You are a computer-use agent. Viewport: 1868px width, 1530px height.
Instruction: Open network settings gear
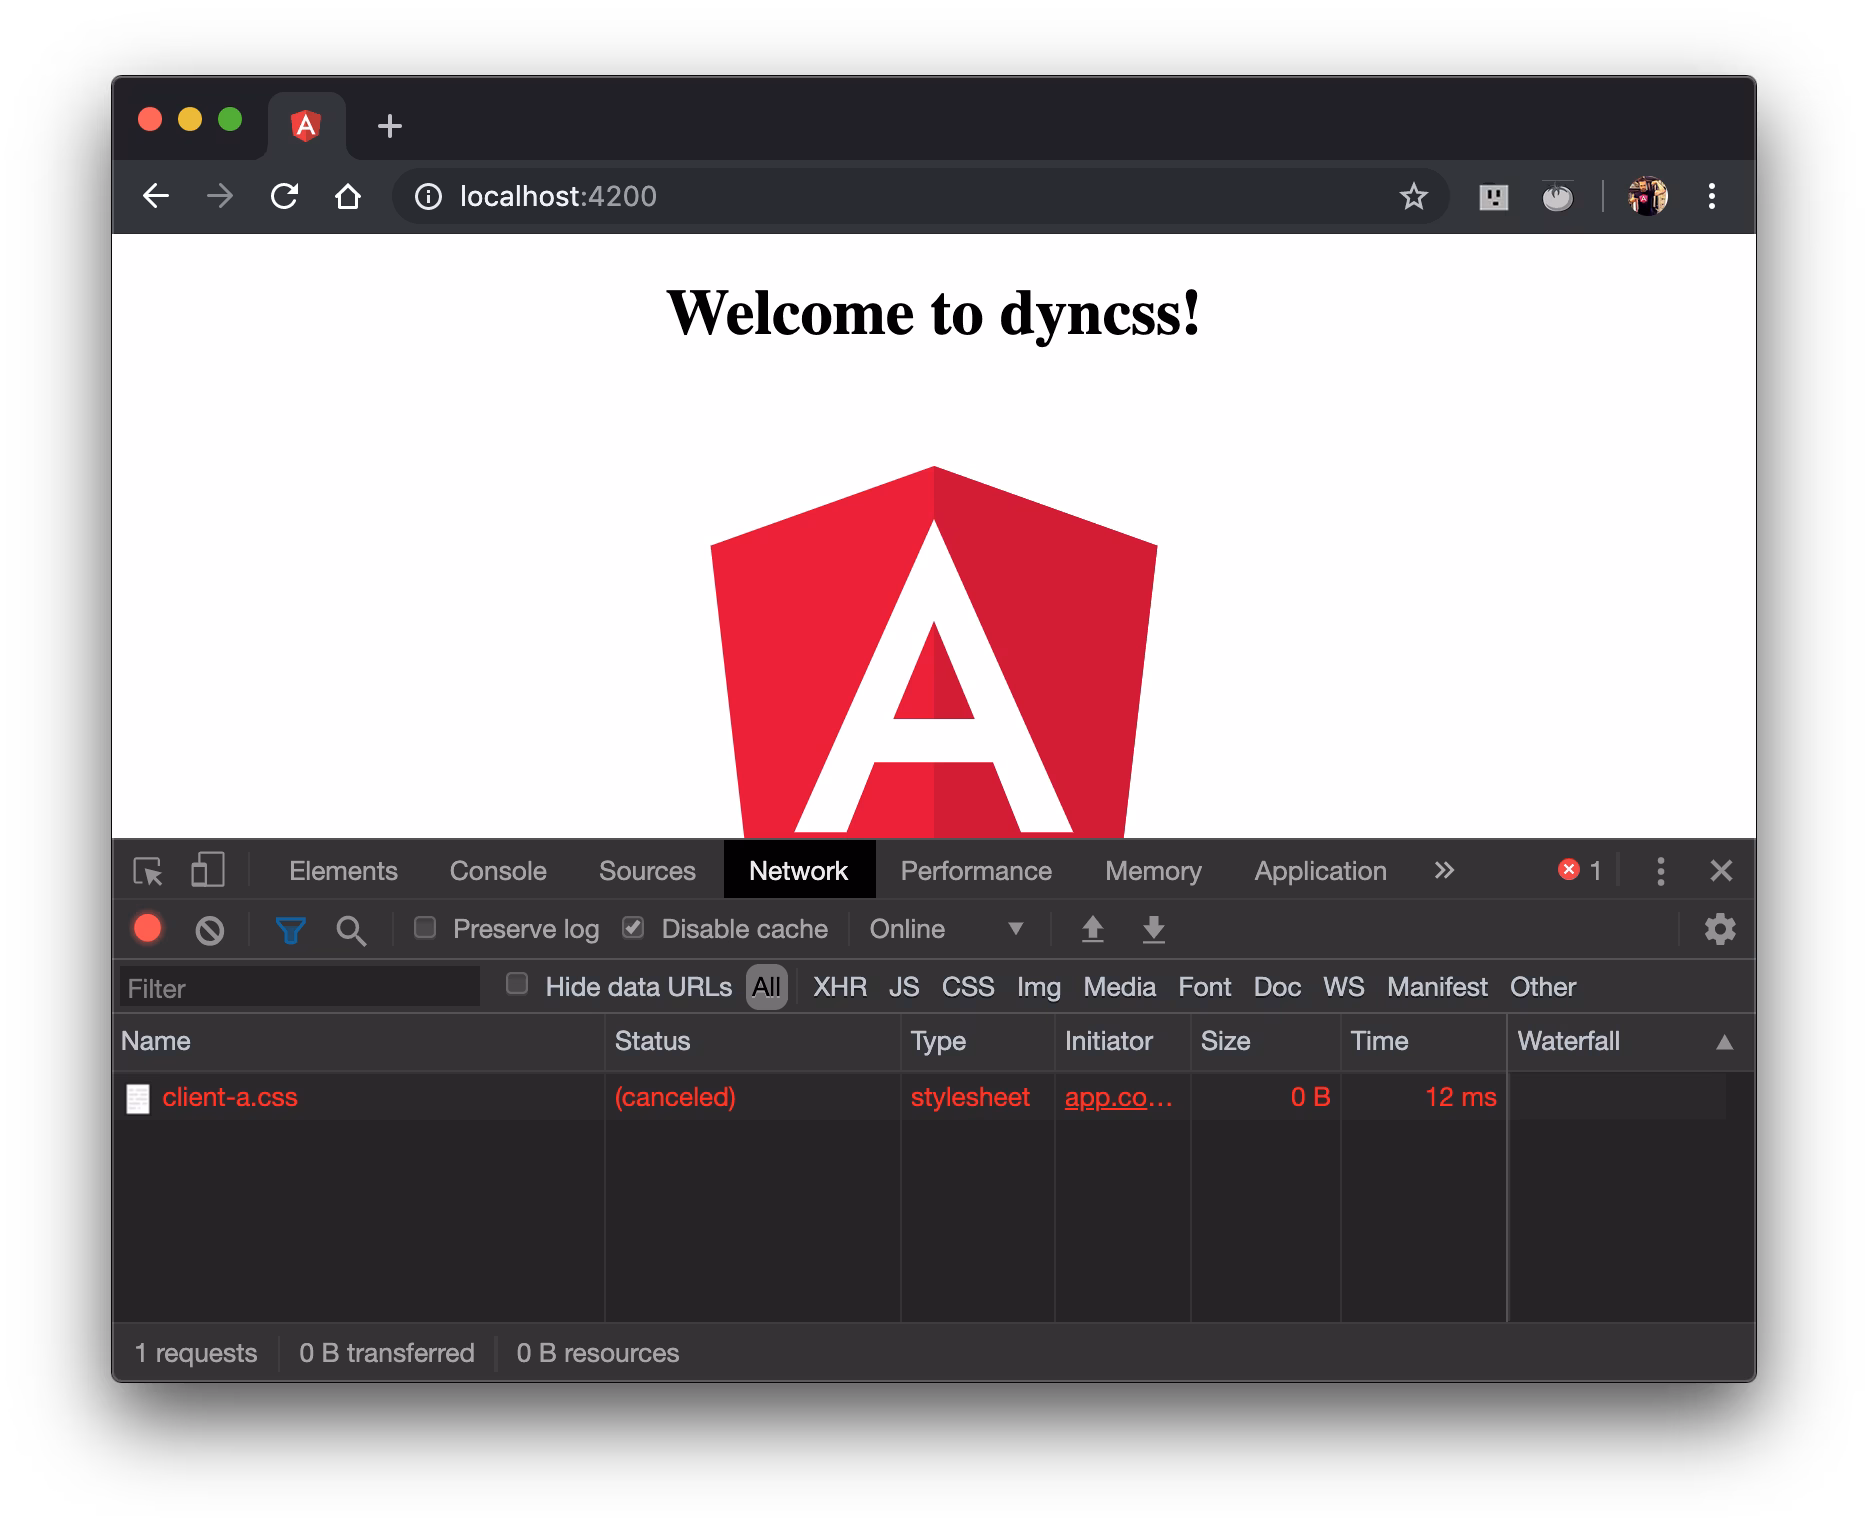point(1719,929)
